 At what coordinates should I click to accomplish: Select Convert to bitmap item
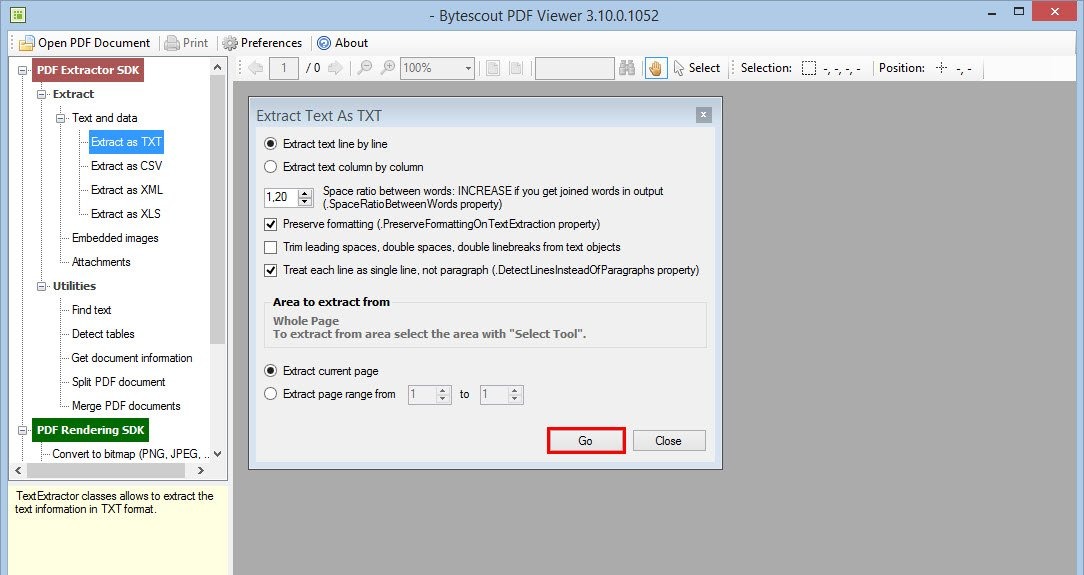130,454
